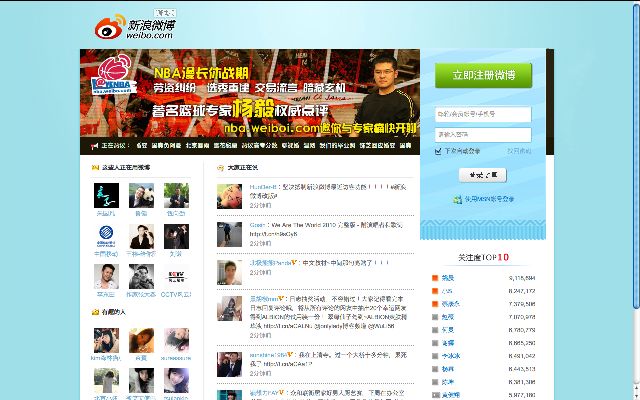Select the last topic in the black bar
The width and height of the screenshot is (640, 400).
click(x=405, y=146)
